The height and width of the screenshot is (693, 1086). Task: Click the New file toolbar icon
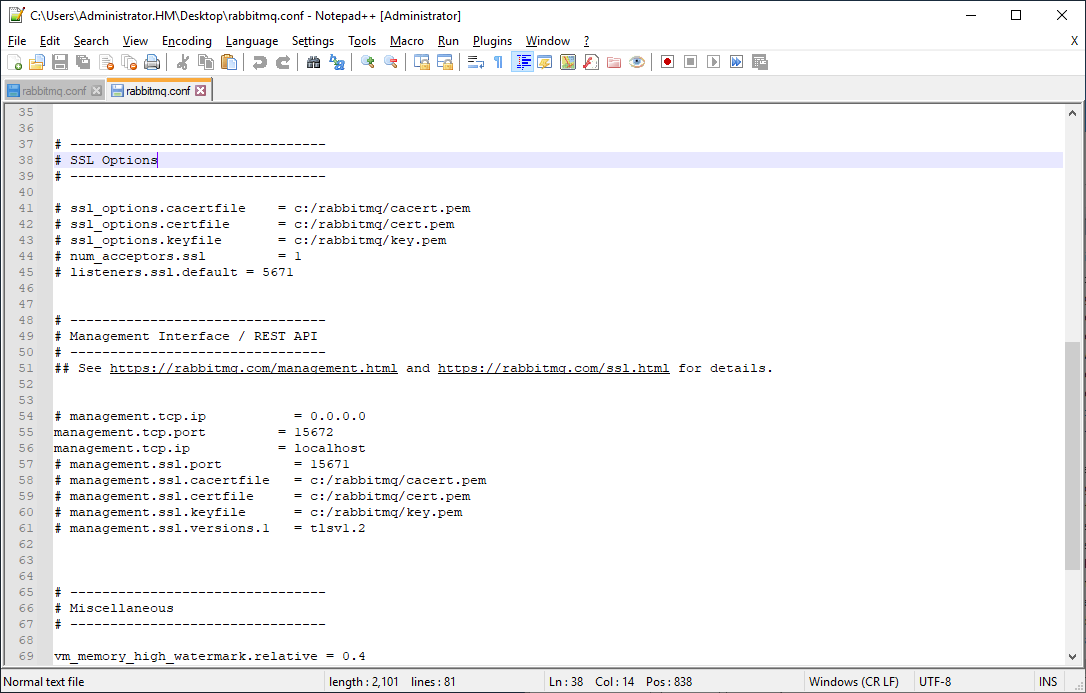coord(14,62)
